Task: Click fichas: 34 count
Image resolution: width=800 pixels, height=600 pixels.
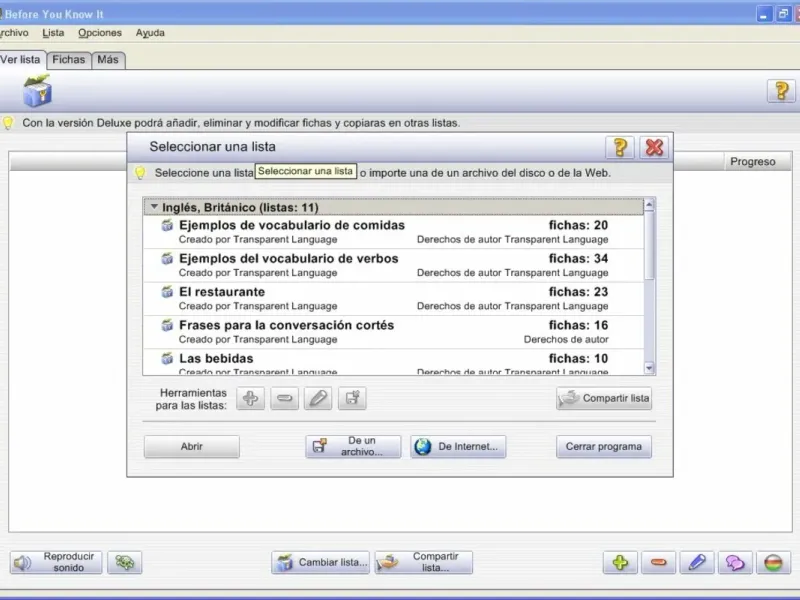Action: pos(578,258)
